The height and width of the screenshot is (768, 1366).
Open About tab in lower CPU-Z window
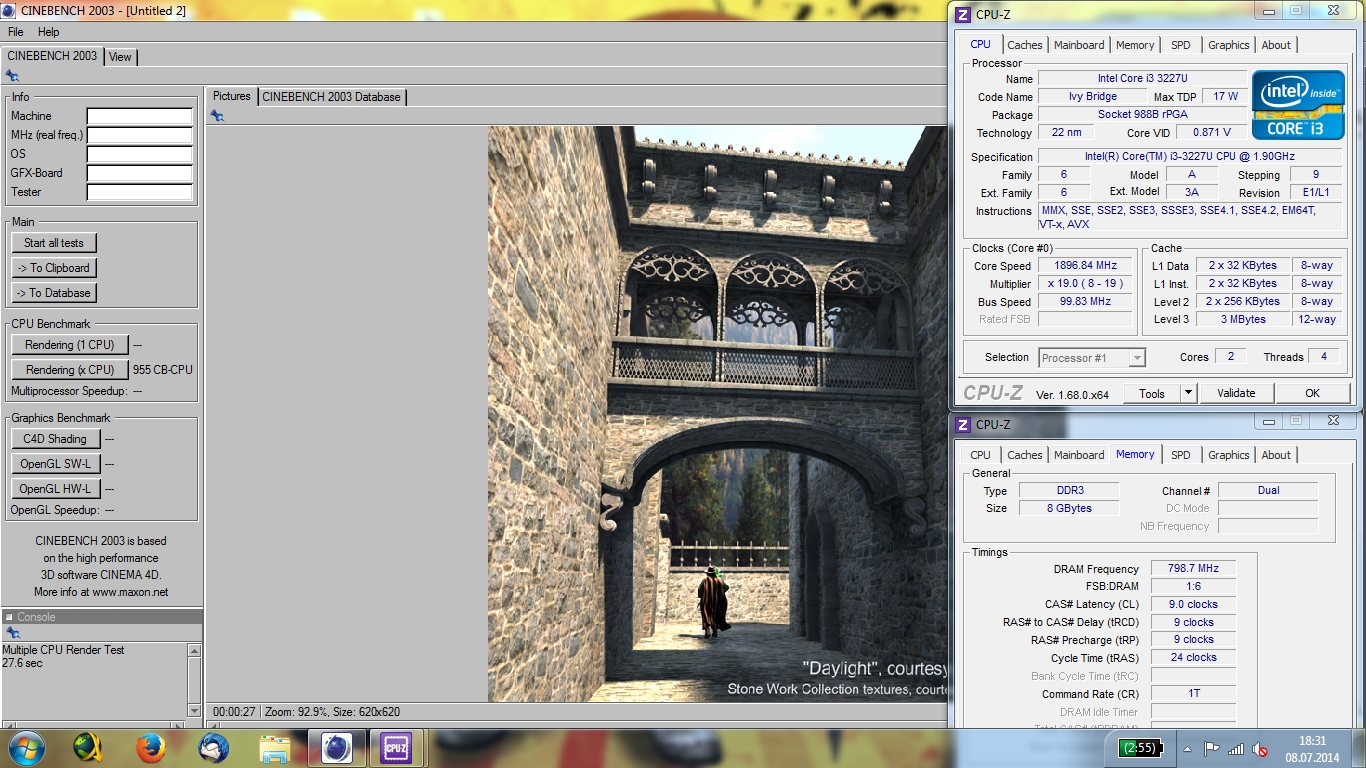pos(1276,455)
